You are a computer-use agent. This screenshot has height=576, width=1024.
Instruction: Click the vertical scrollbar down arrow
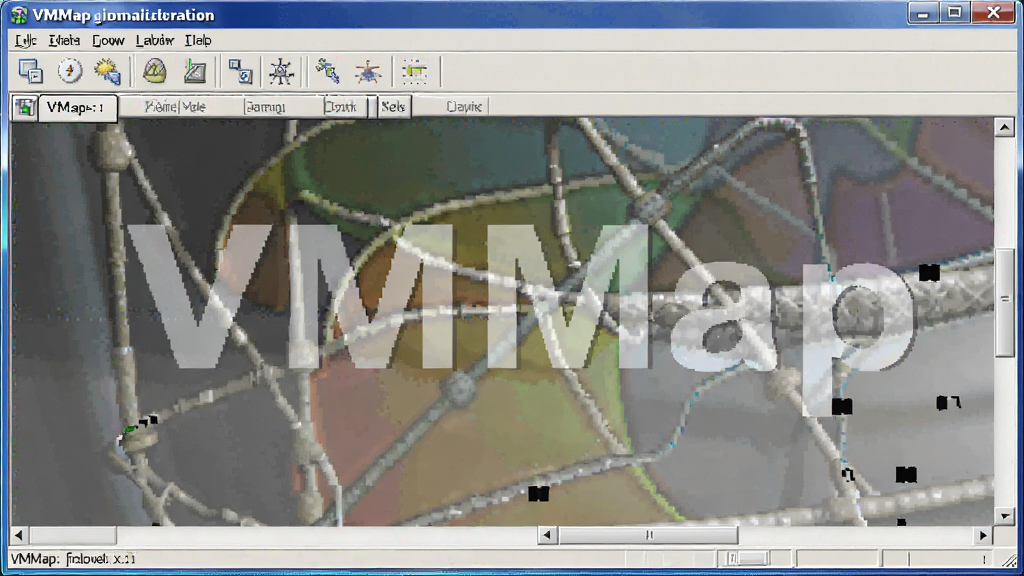coord(1004,516)
